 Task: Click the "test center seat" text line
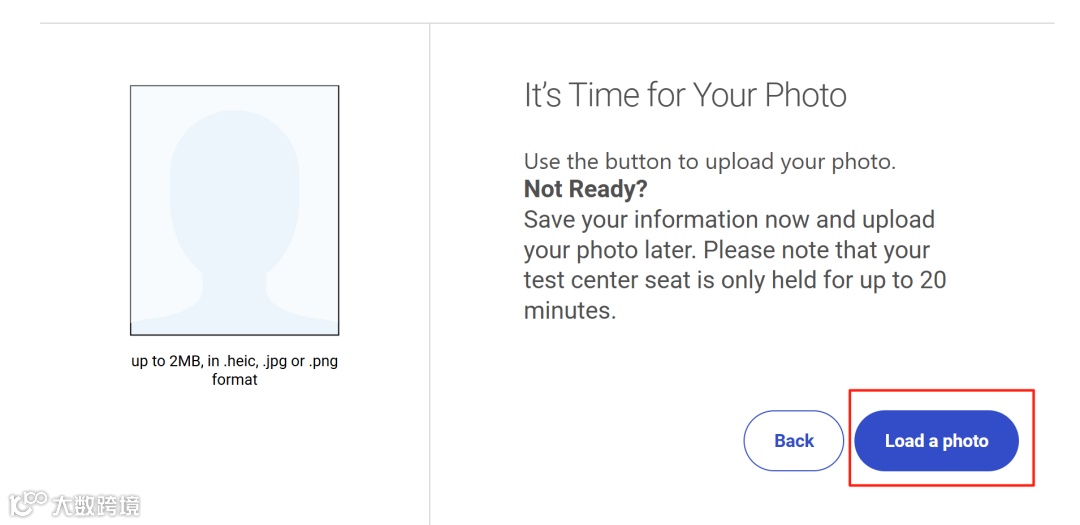click(734, 280)
